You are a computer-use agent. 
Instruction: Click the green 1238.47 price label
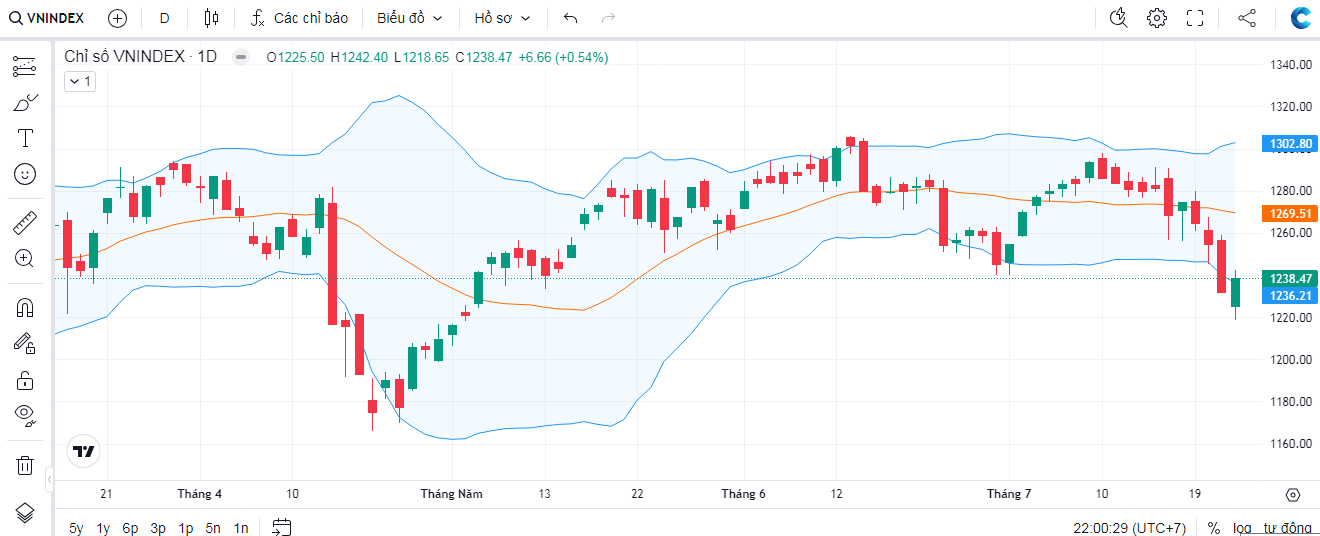[1291, 279]
